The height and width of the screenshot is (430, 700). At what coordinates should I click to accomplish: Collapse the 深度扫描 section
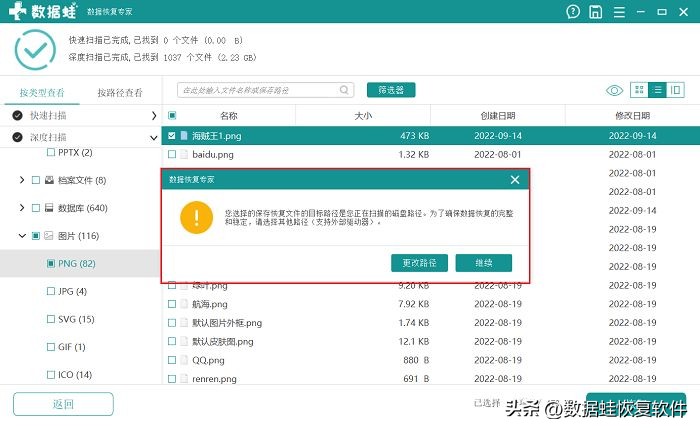[x=154, y=137]
